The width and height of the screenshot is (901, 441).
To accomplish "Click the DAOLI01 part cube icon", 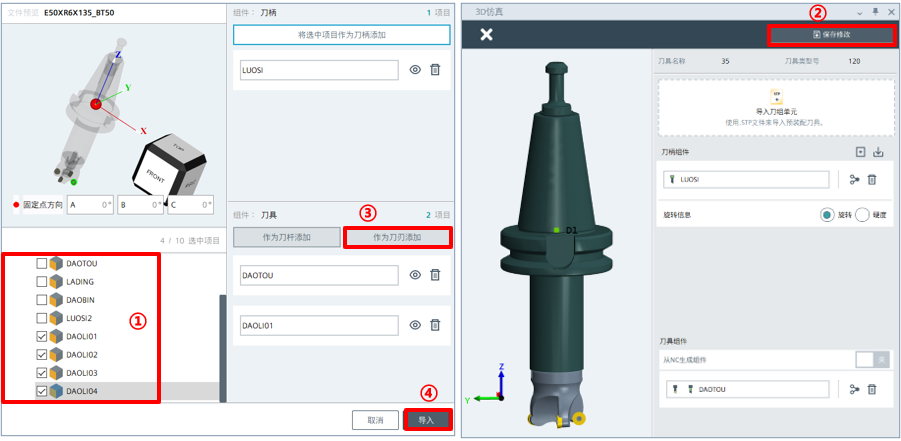I will point(56,336).
